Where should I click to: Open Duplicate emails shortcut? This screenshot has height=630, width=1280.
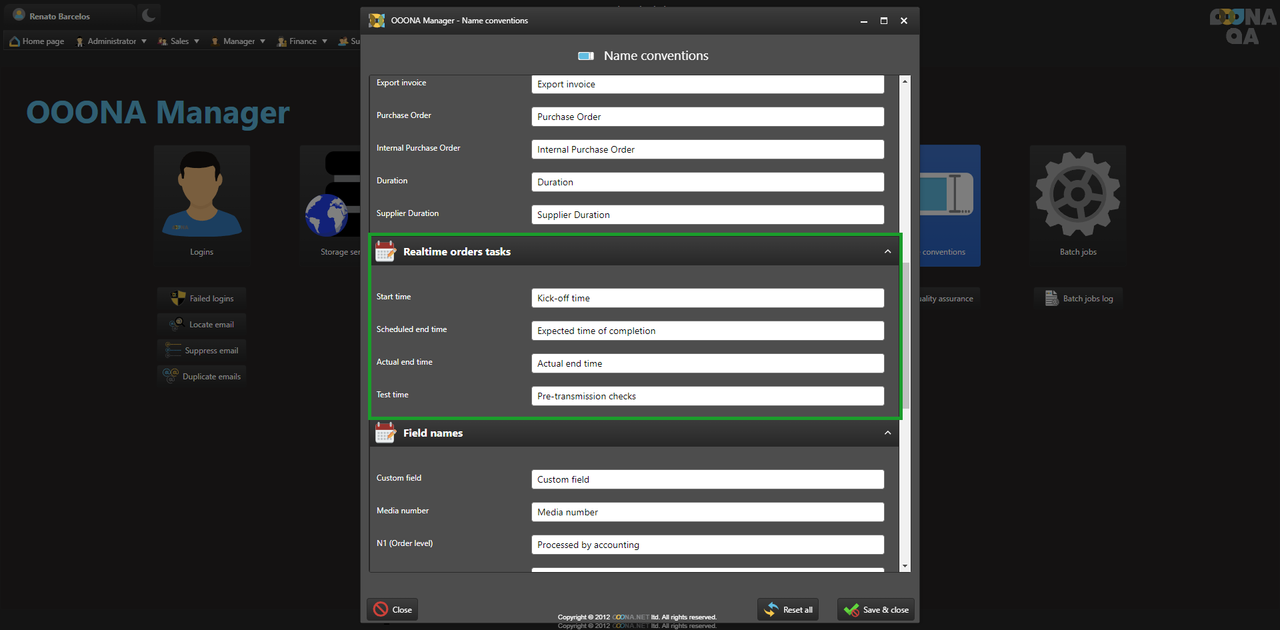202,377
